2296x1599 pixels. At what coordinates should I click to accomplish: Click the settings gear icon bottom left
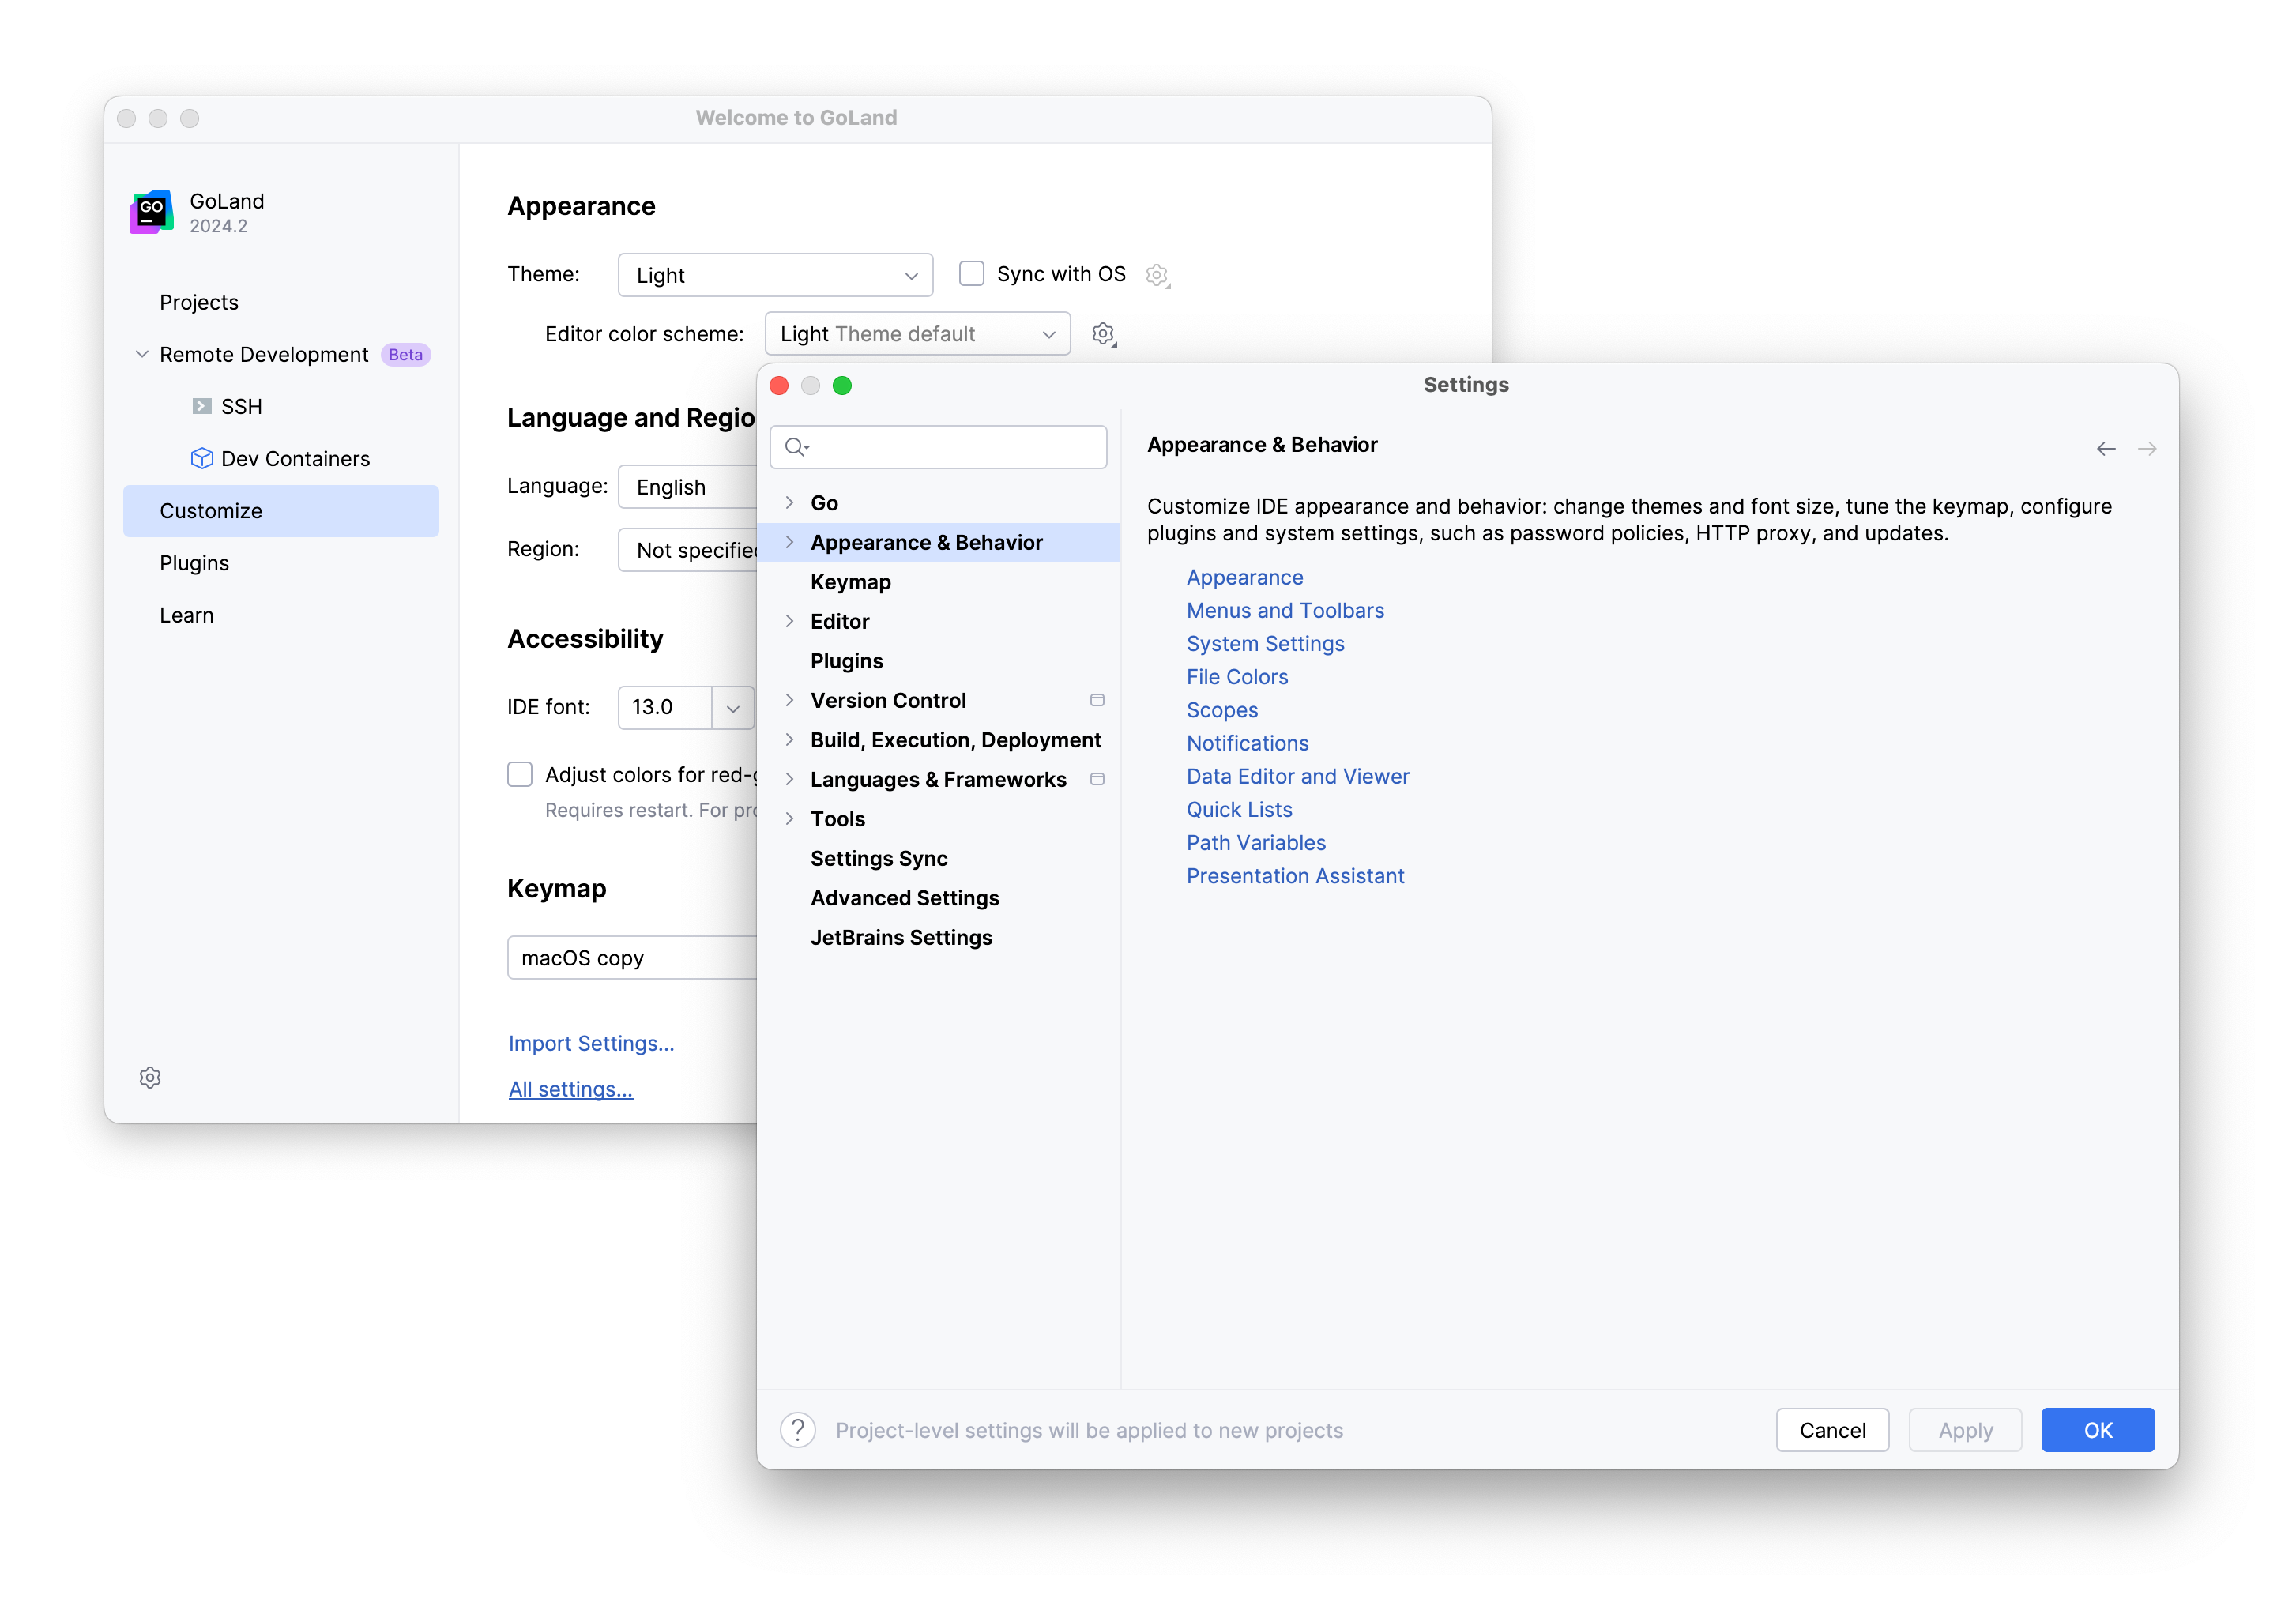[150, 1078]
